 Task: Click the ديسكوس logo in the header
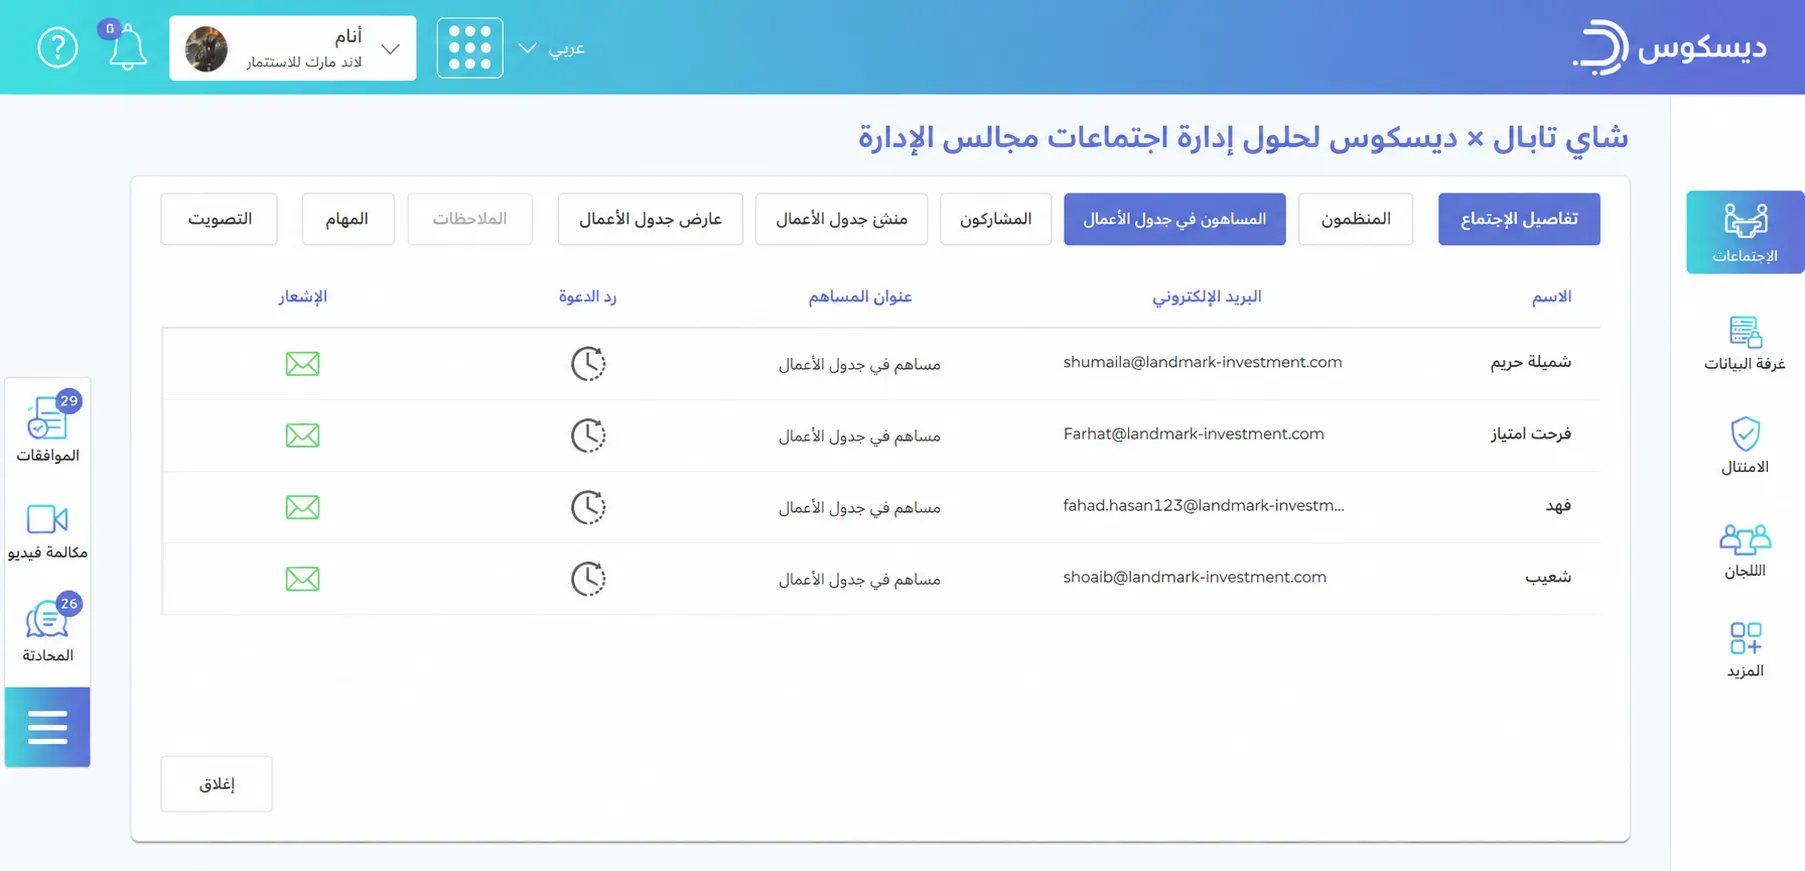1669,47
